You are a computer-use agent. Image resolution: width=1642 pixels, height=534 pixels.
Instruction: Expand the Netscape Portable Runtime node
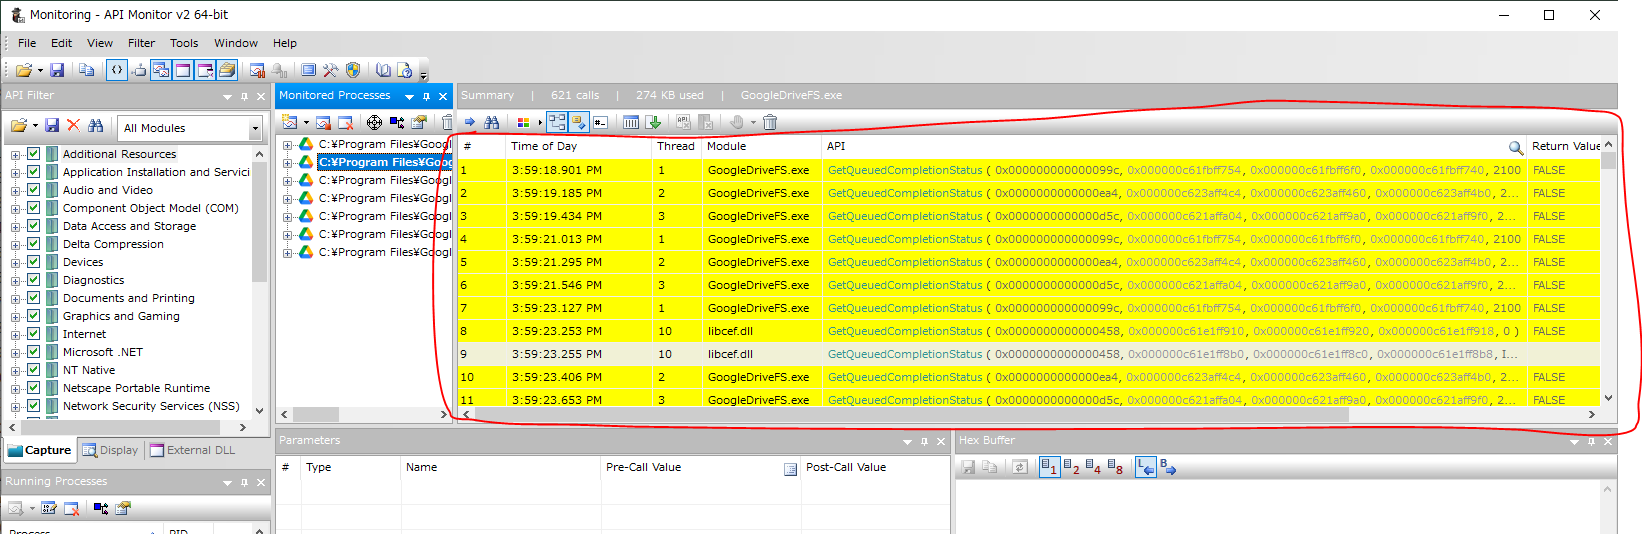coord(15,388)
